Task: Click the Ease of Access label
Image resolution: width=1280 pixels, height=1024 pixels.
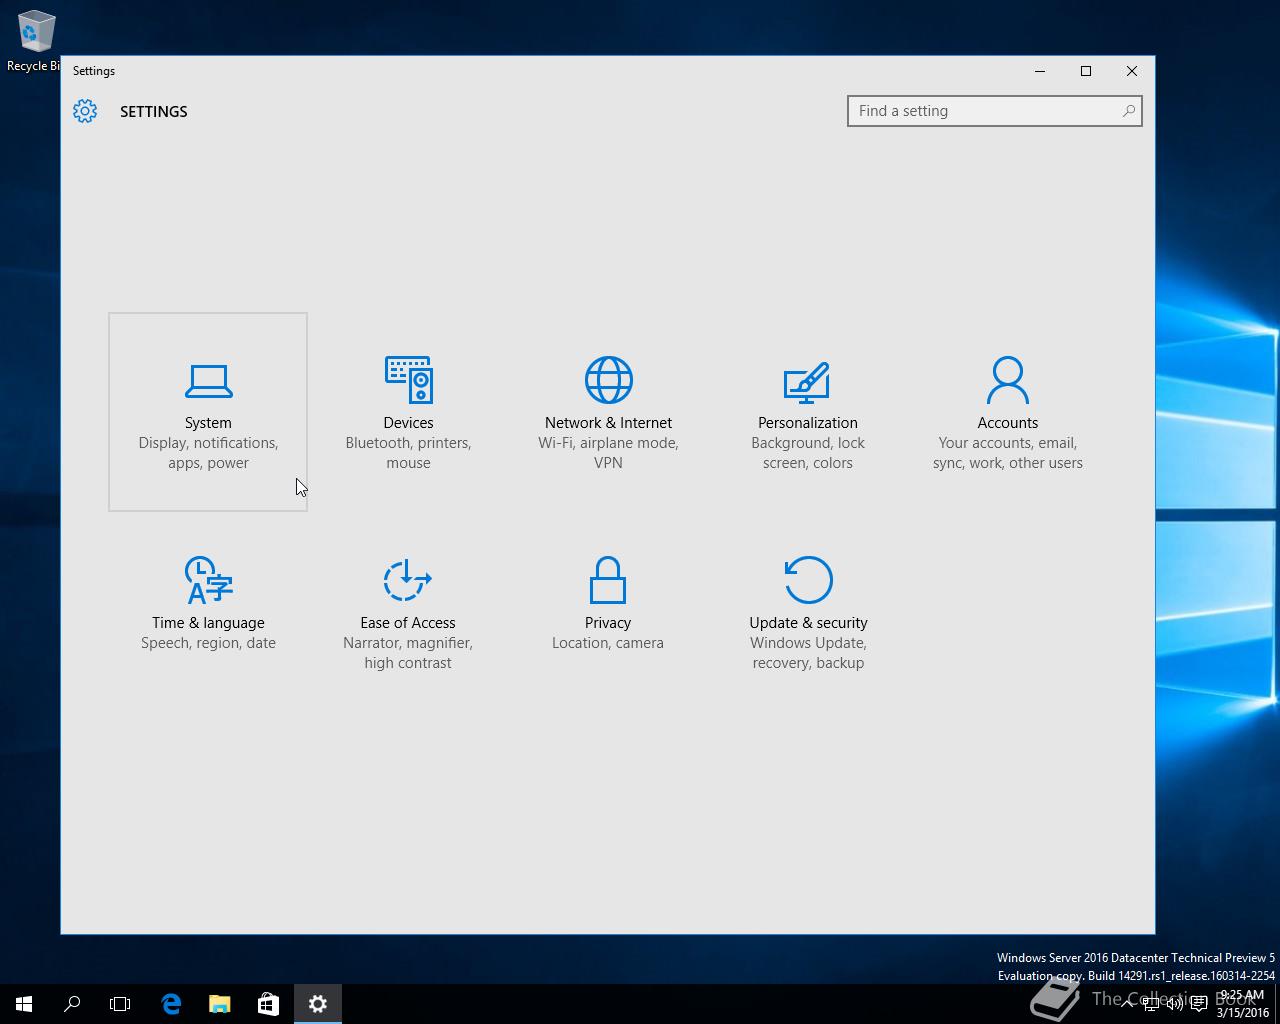Action: tap(408, 623)
